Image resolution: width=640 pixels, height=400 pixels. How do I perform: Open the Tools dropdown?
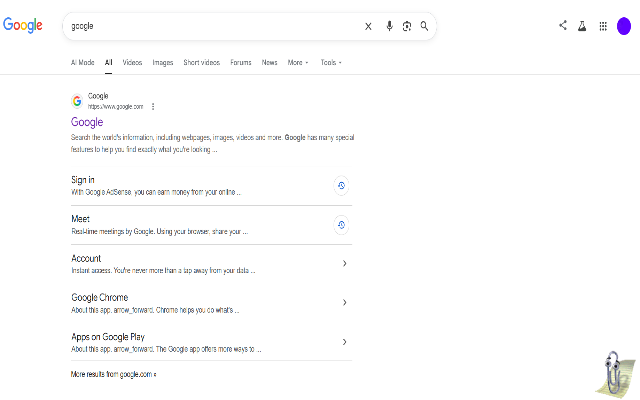tap(331, 62)
